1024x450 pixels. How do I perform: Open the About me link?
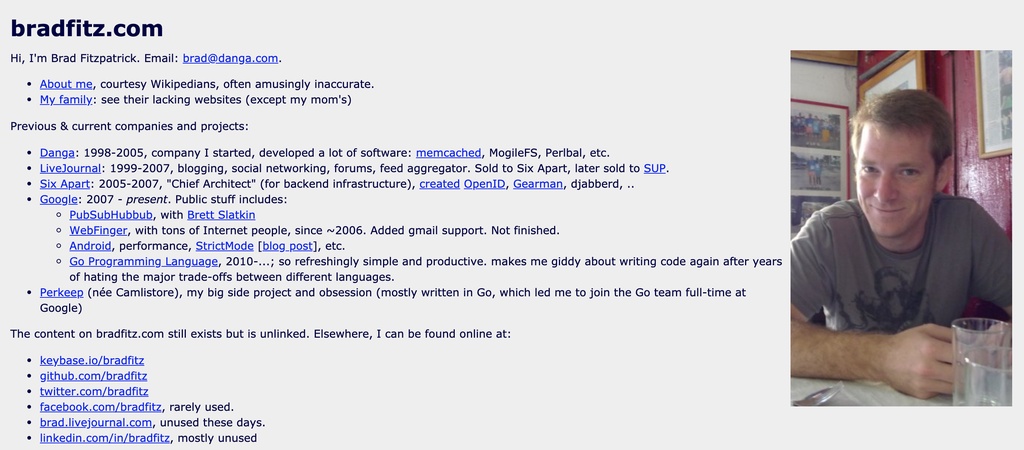[x=66, y=84]
